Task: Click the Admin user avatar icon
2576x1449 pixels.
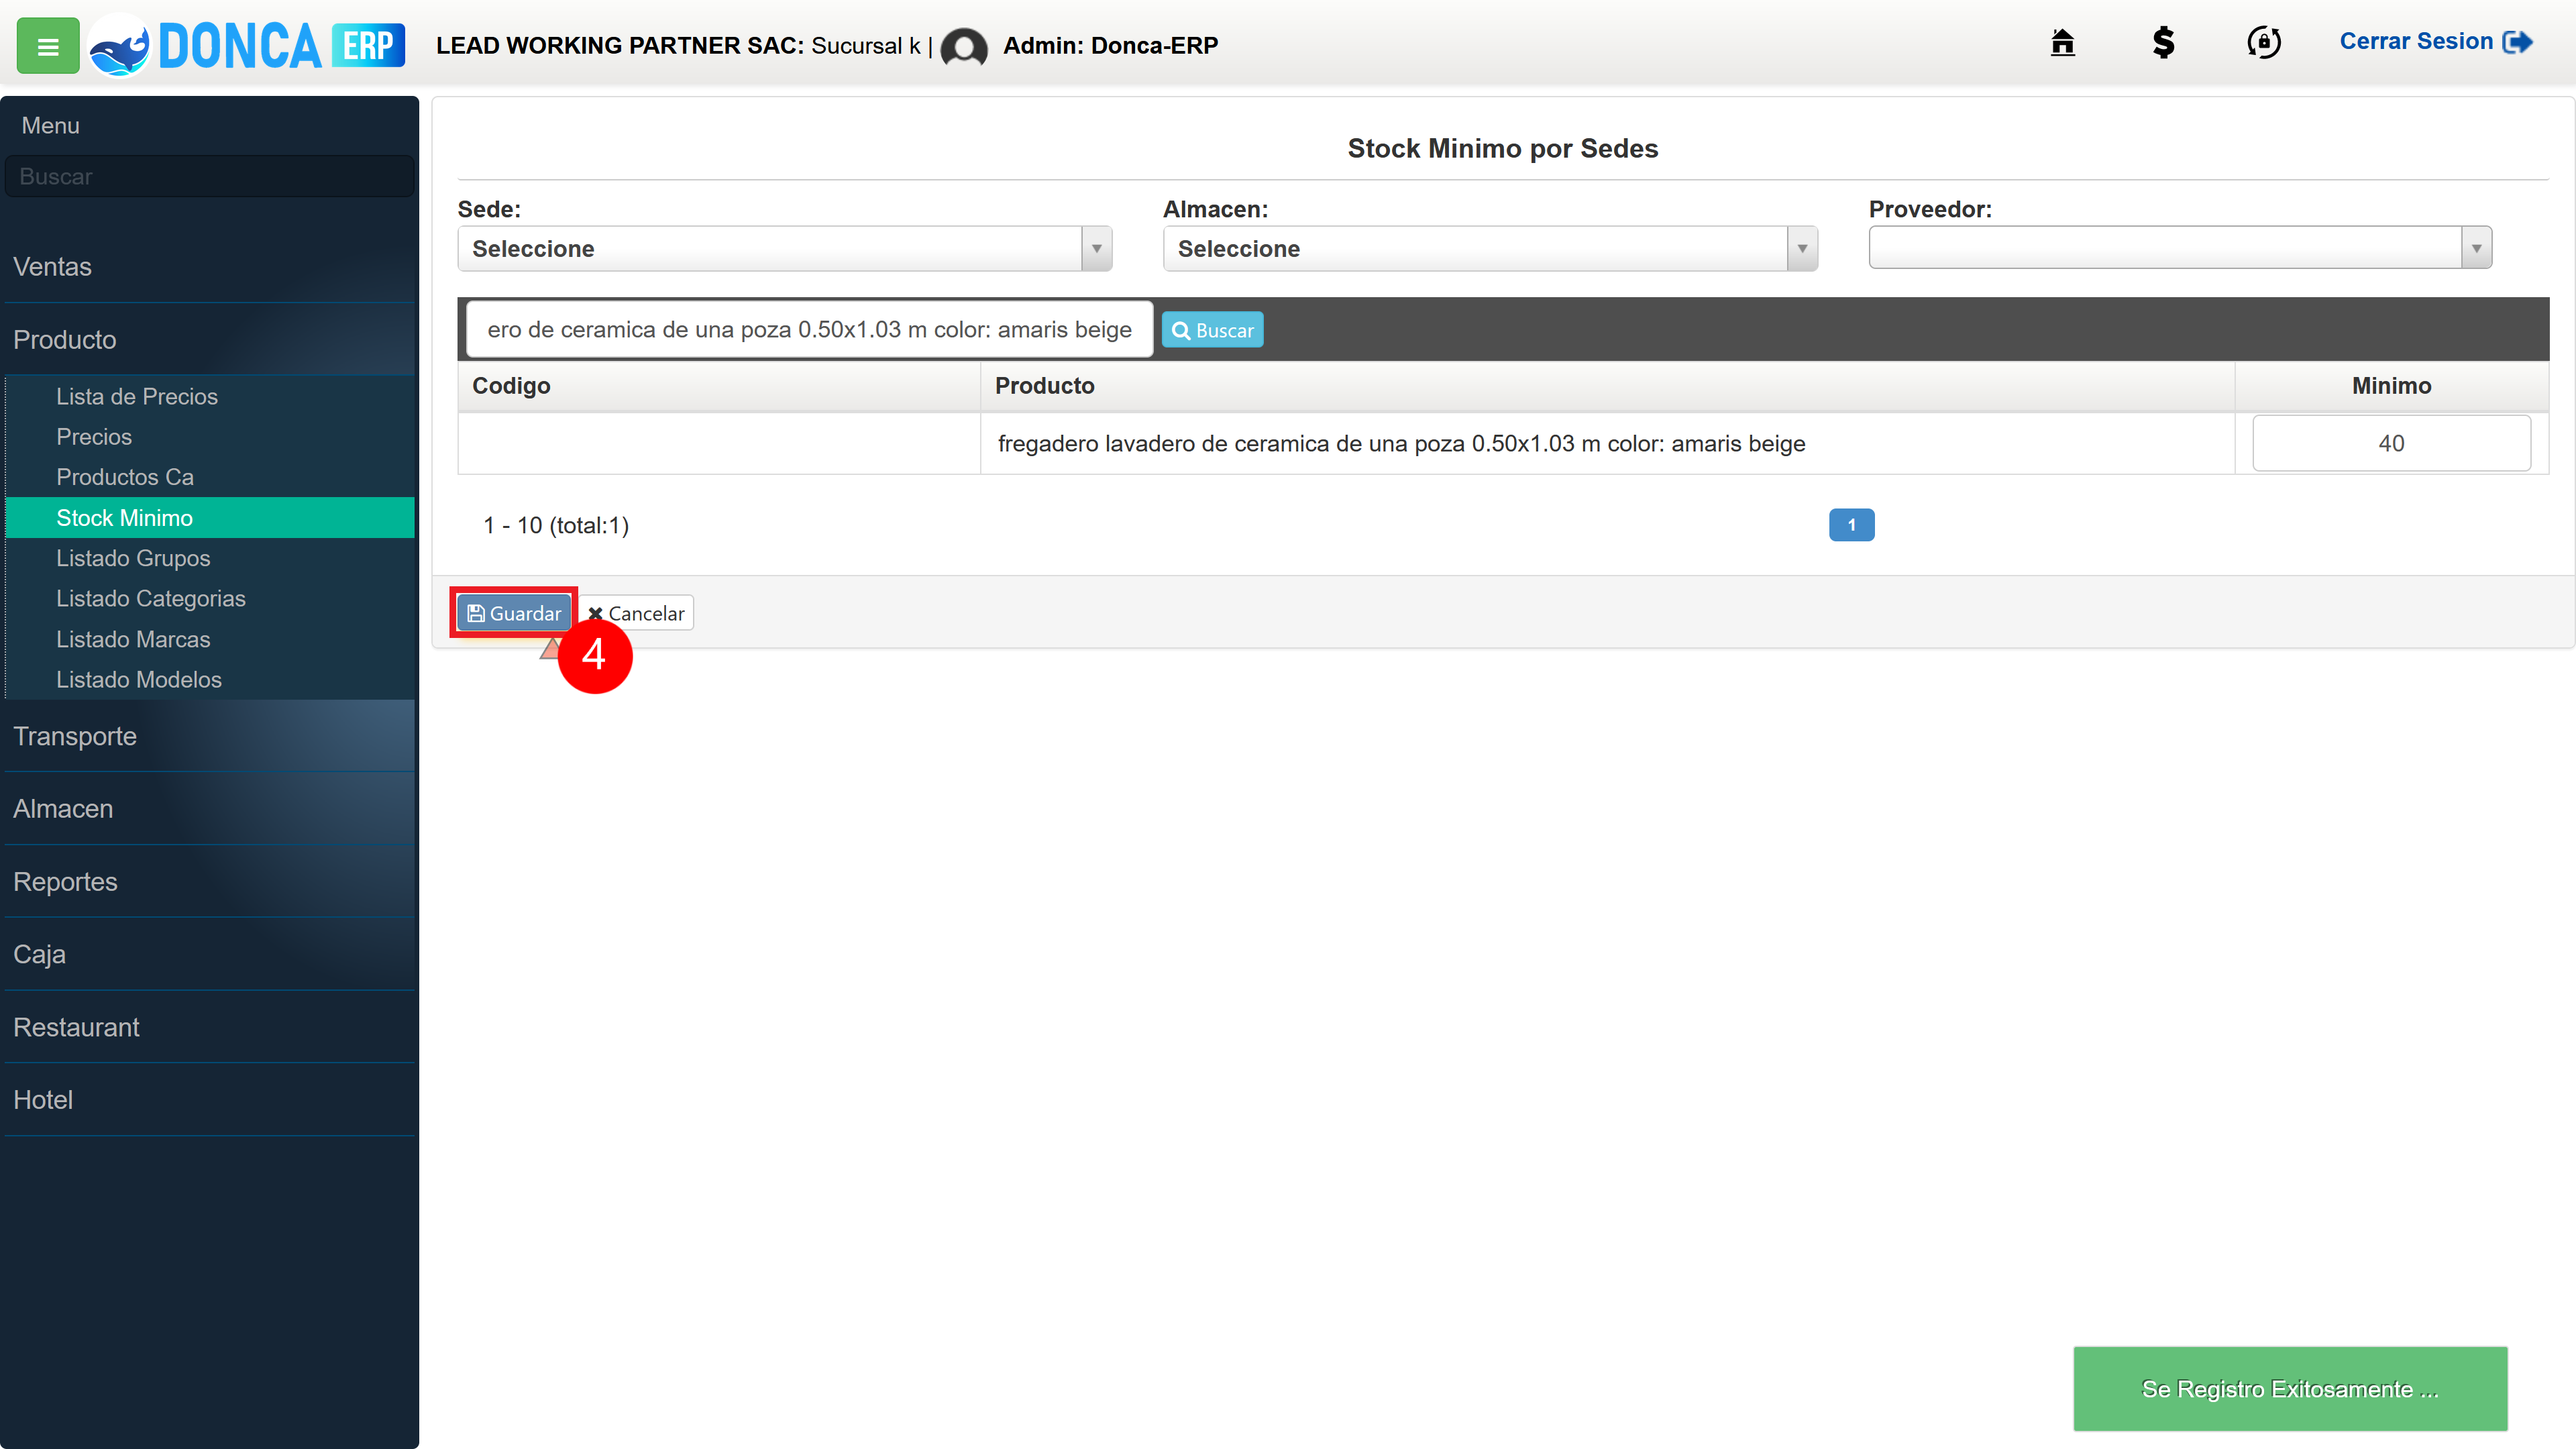Action: tap(964, 47)
